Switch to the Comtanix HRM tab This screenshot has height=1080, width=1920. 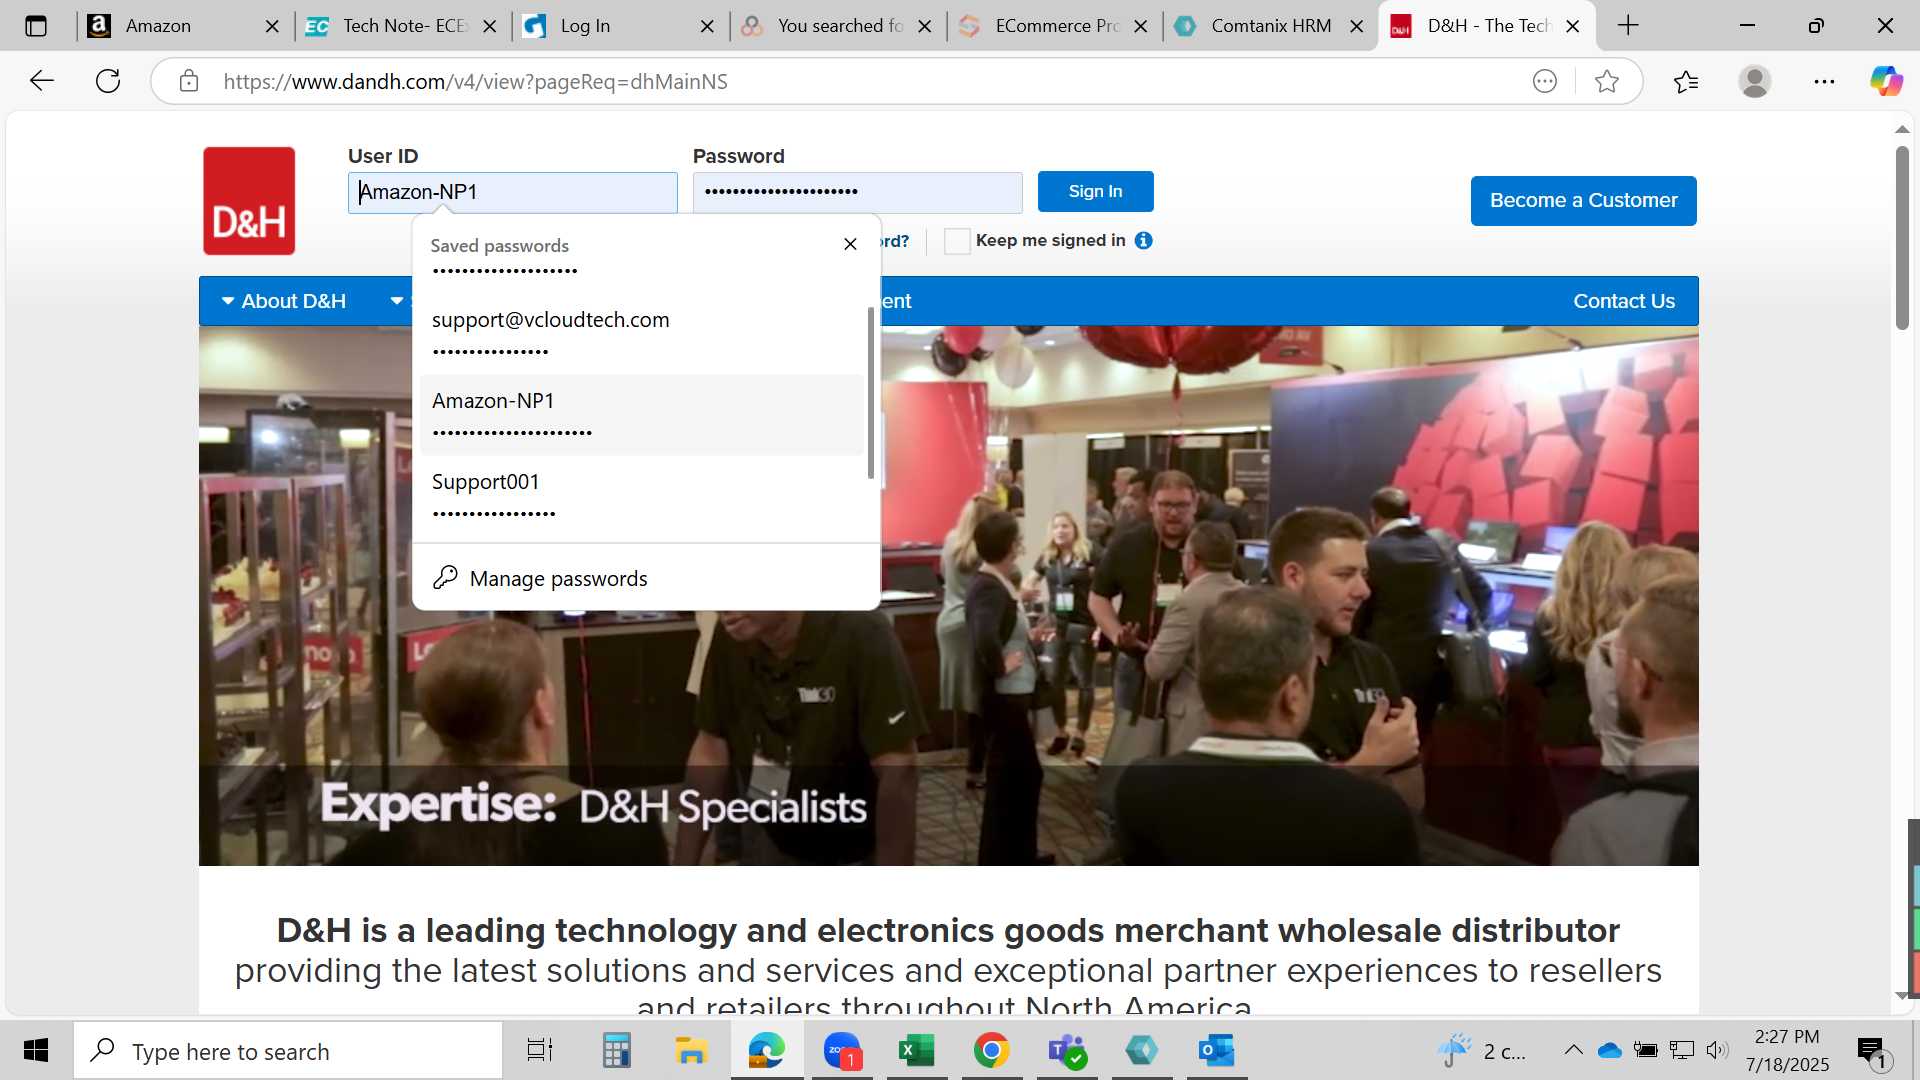pos(1269,26)
